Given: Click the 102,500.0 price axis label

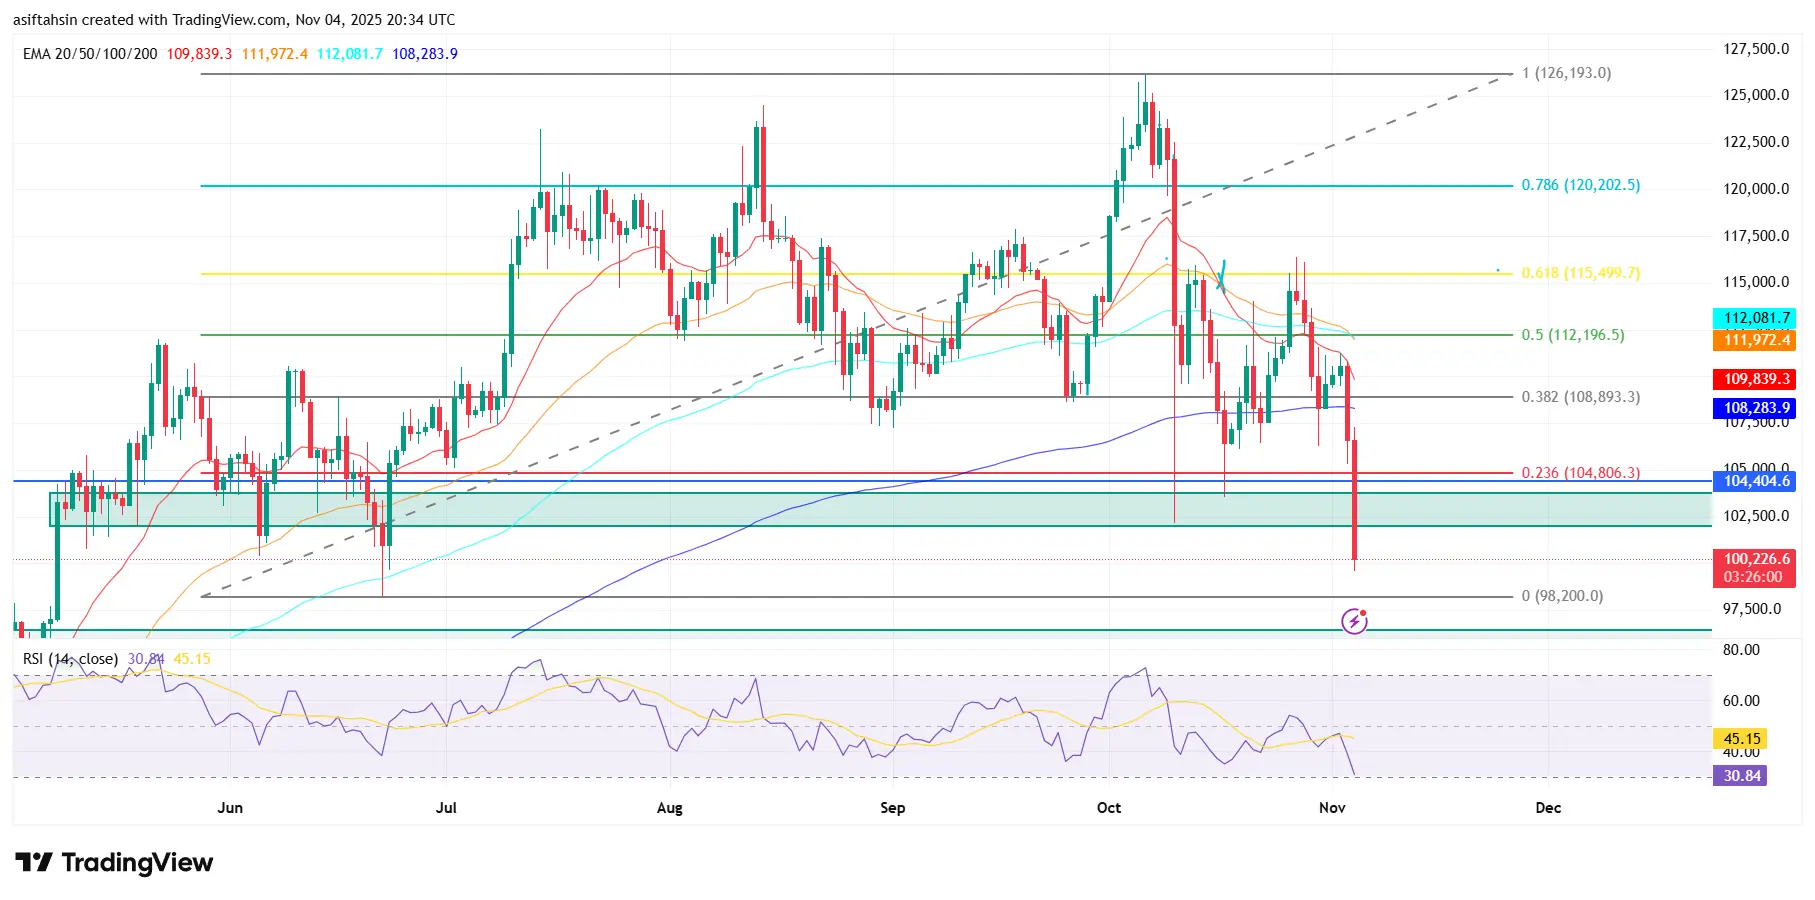Looking at the screenshot, I should coord(1756,516).
